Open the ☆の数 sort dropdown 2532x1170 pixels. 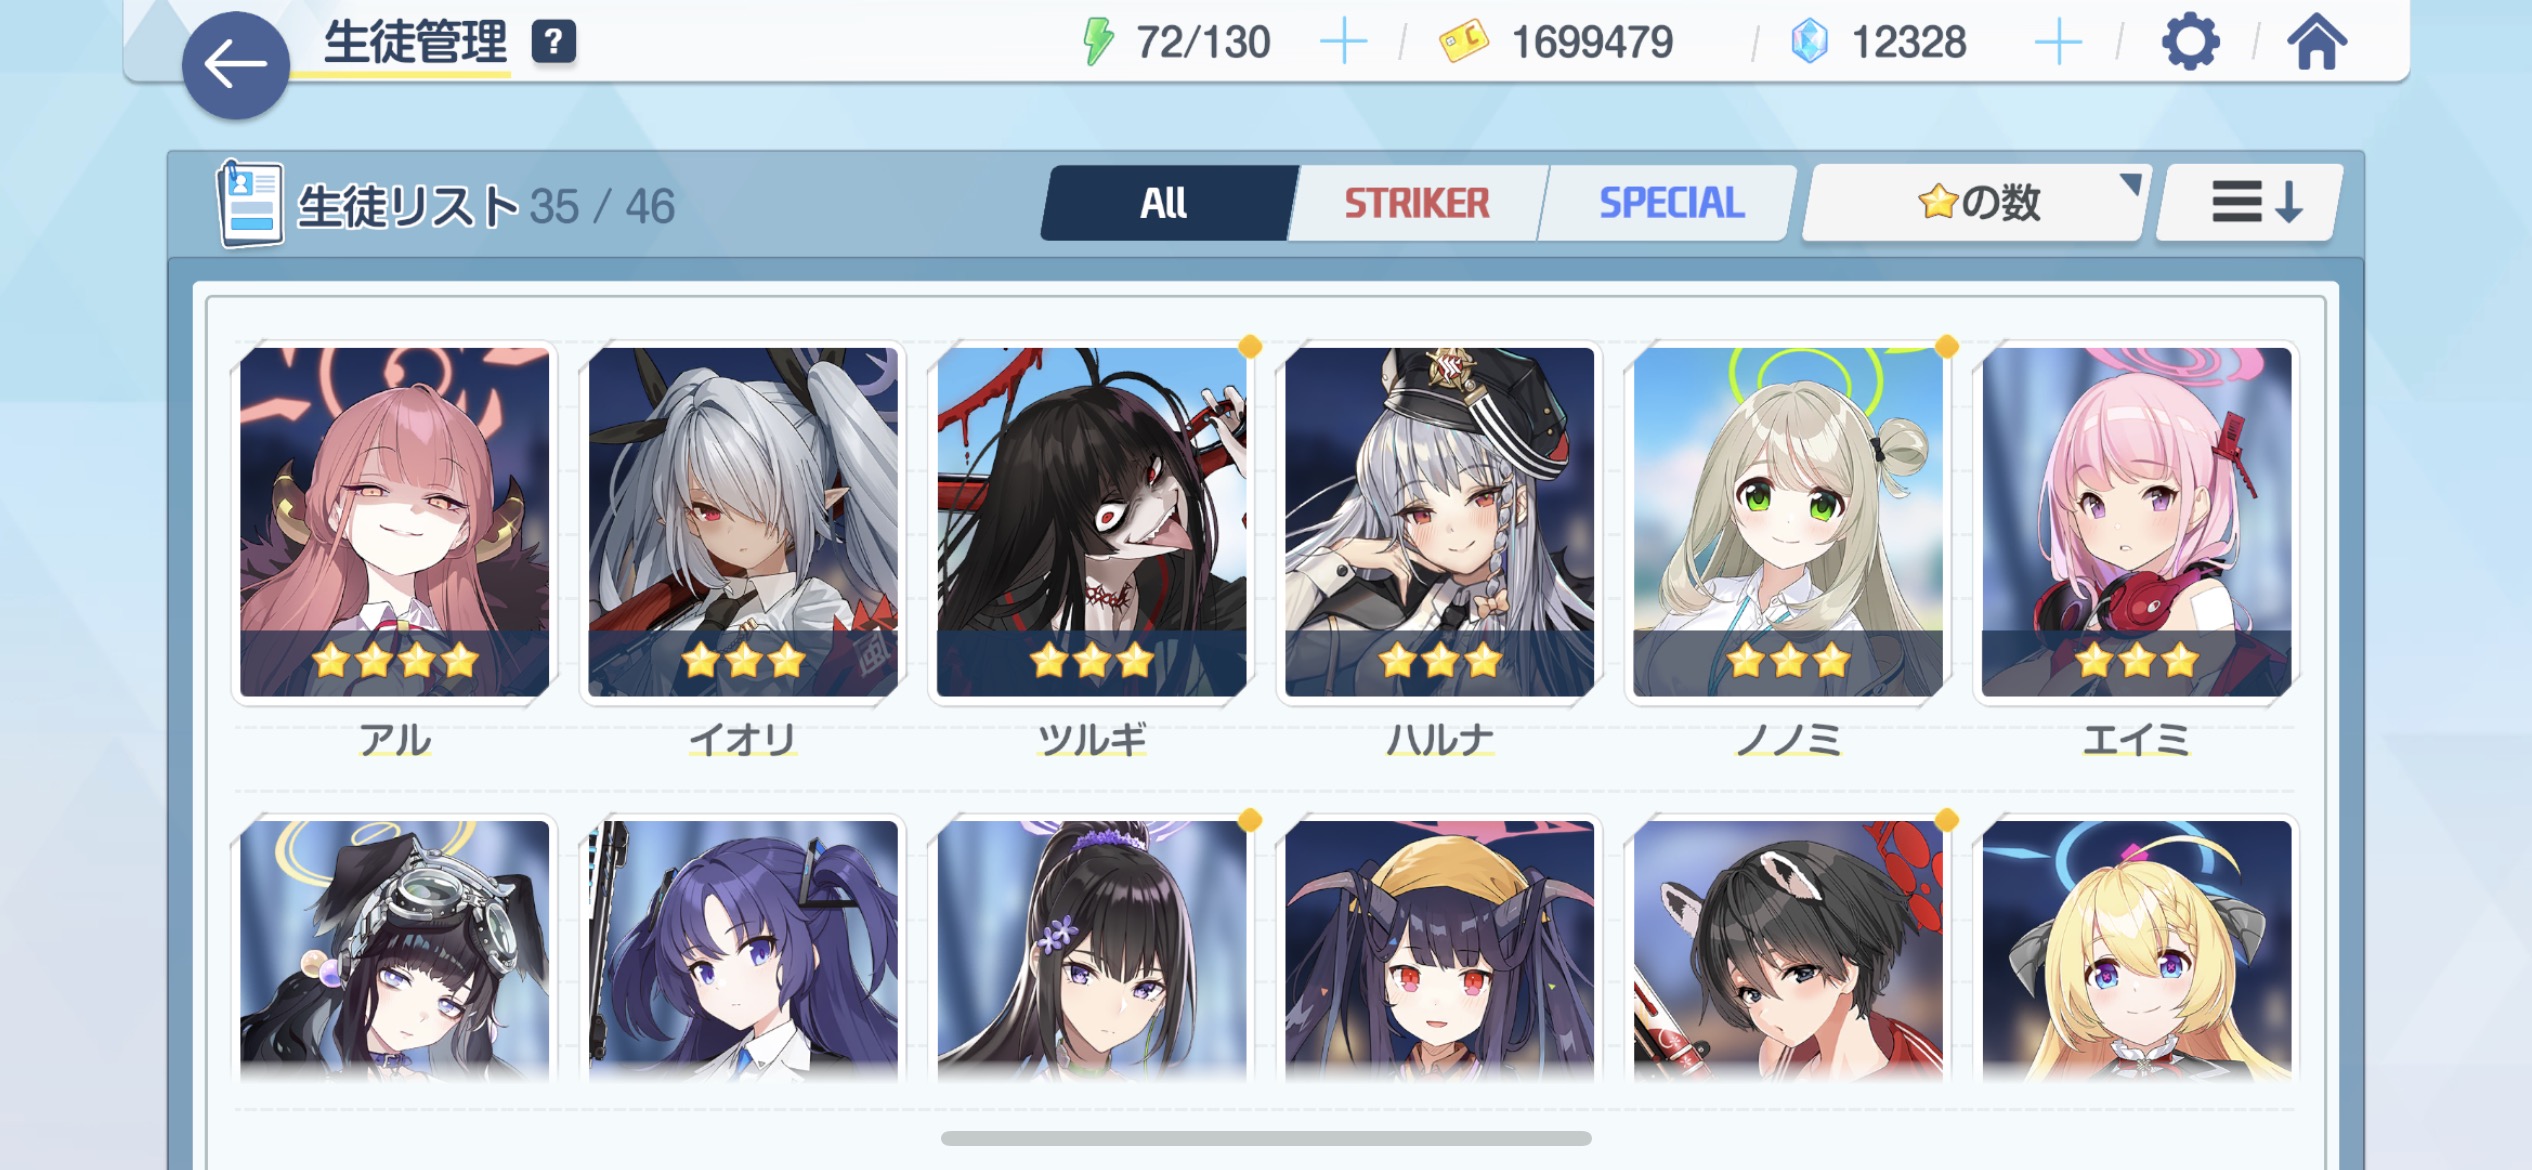[1975, 203]
